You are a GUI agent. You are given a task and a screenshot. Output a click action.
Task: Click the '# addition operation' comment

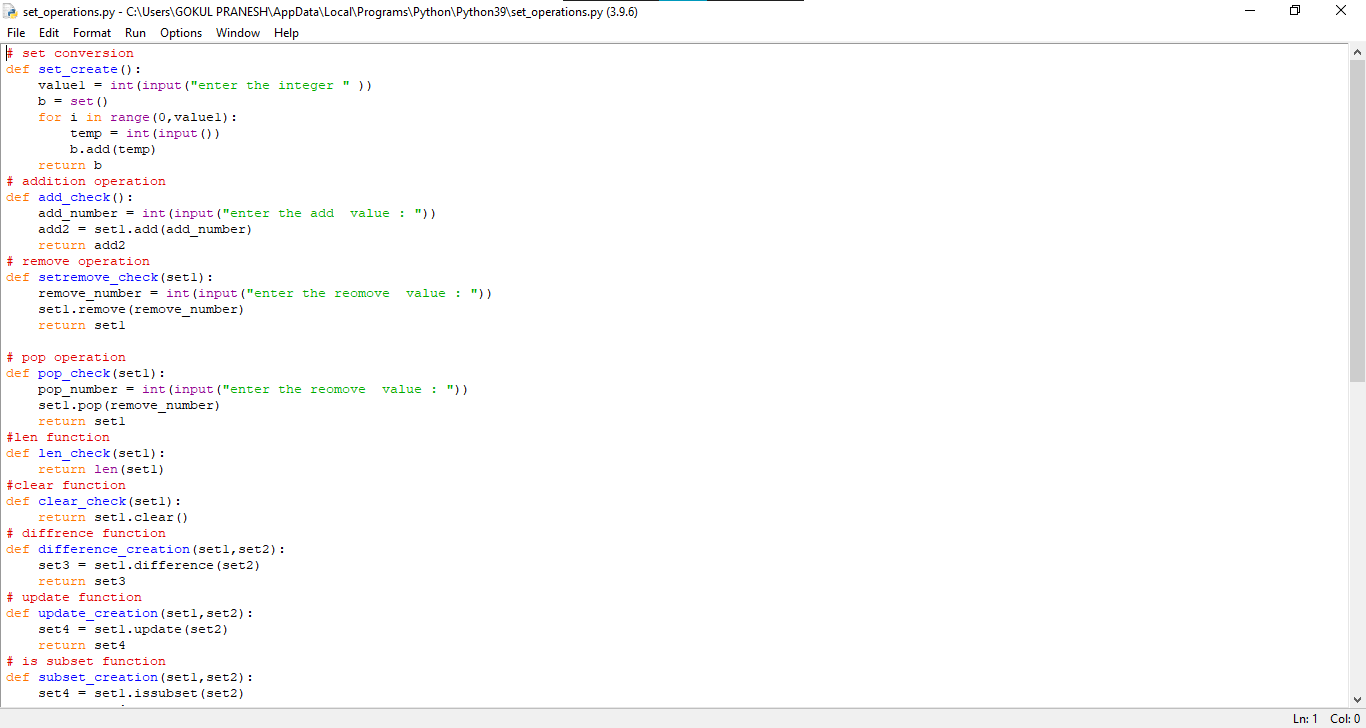point(86,181)
